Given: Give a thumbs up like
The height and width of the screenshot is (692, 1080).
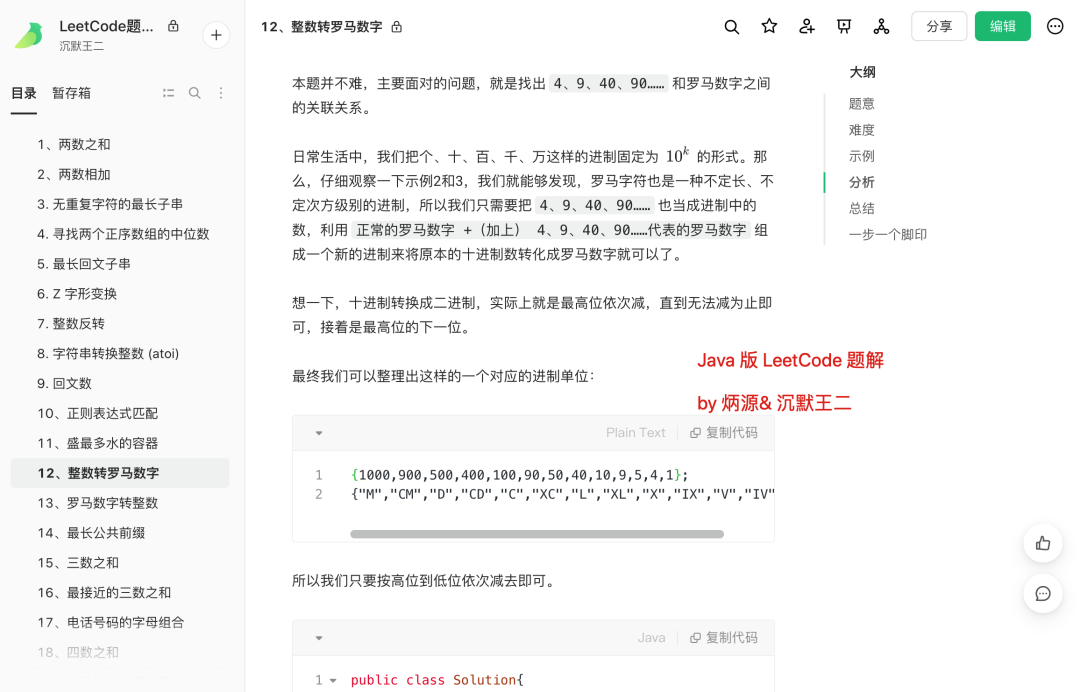Looking at the screenshot, I should (1043, 543).
